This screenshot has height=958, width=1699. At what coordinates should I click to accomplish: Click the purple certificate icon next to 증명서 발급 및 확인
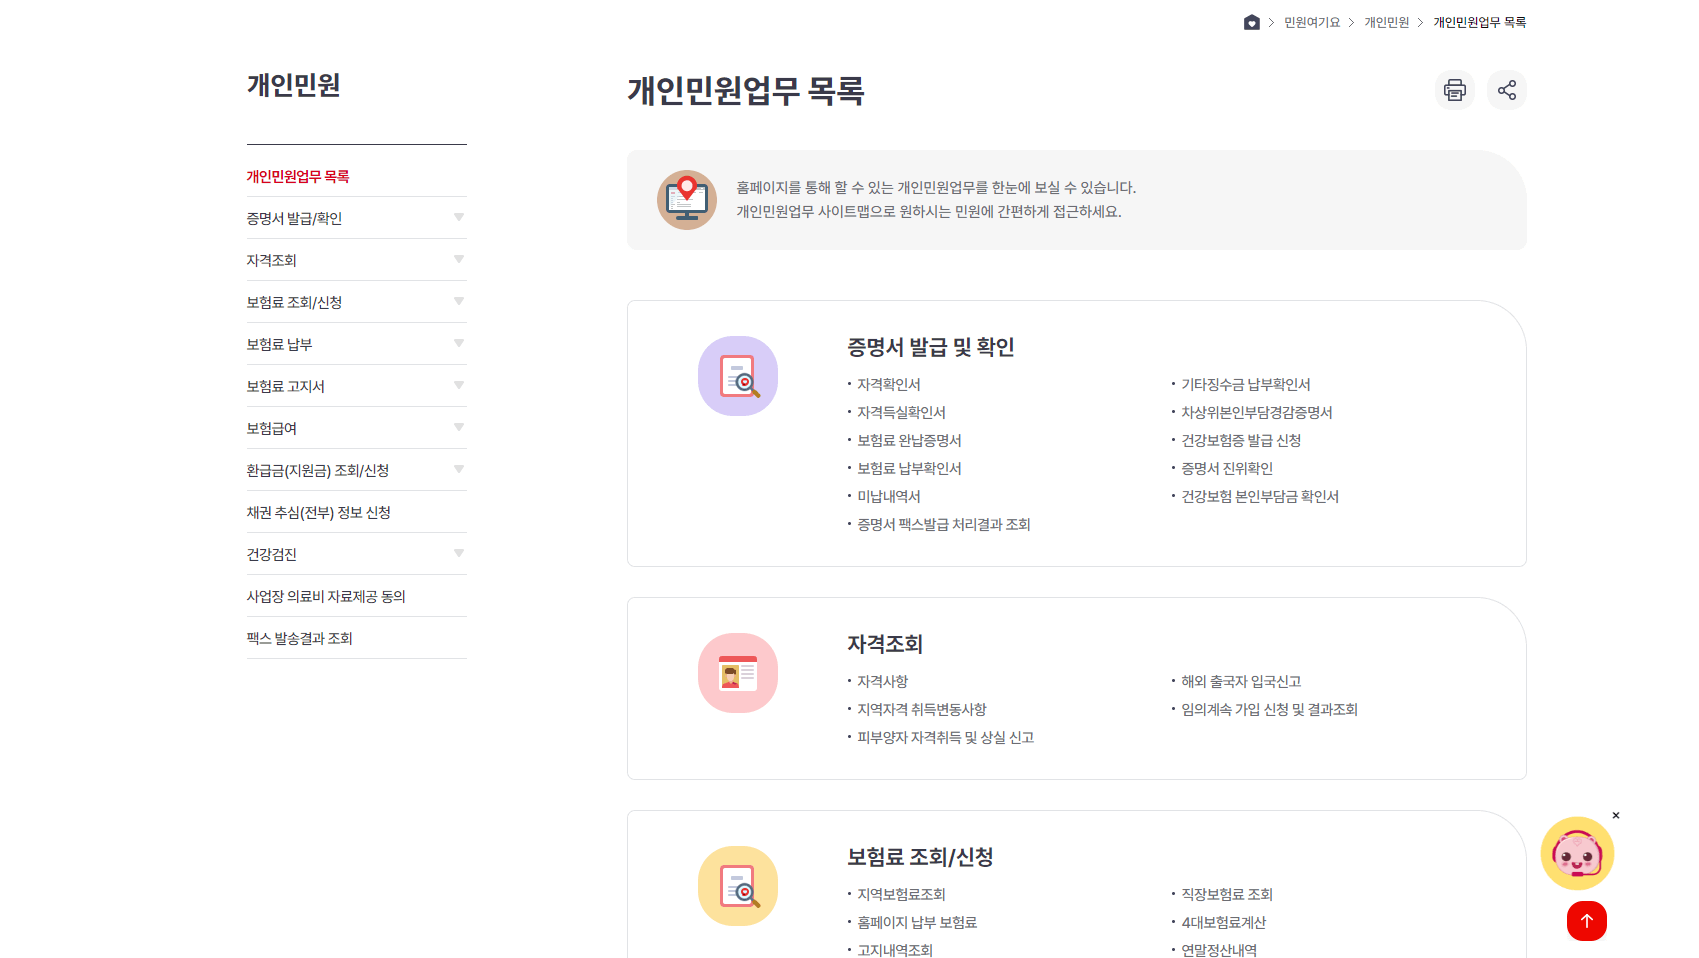point(738,376)
